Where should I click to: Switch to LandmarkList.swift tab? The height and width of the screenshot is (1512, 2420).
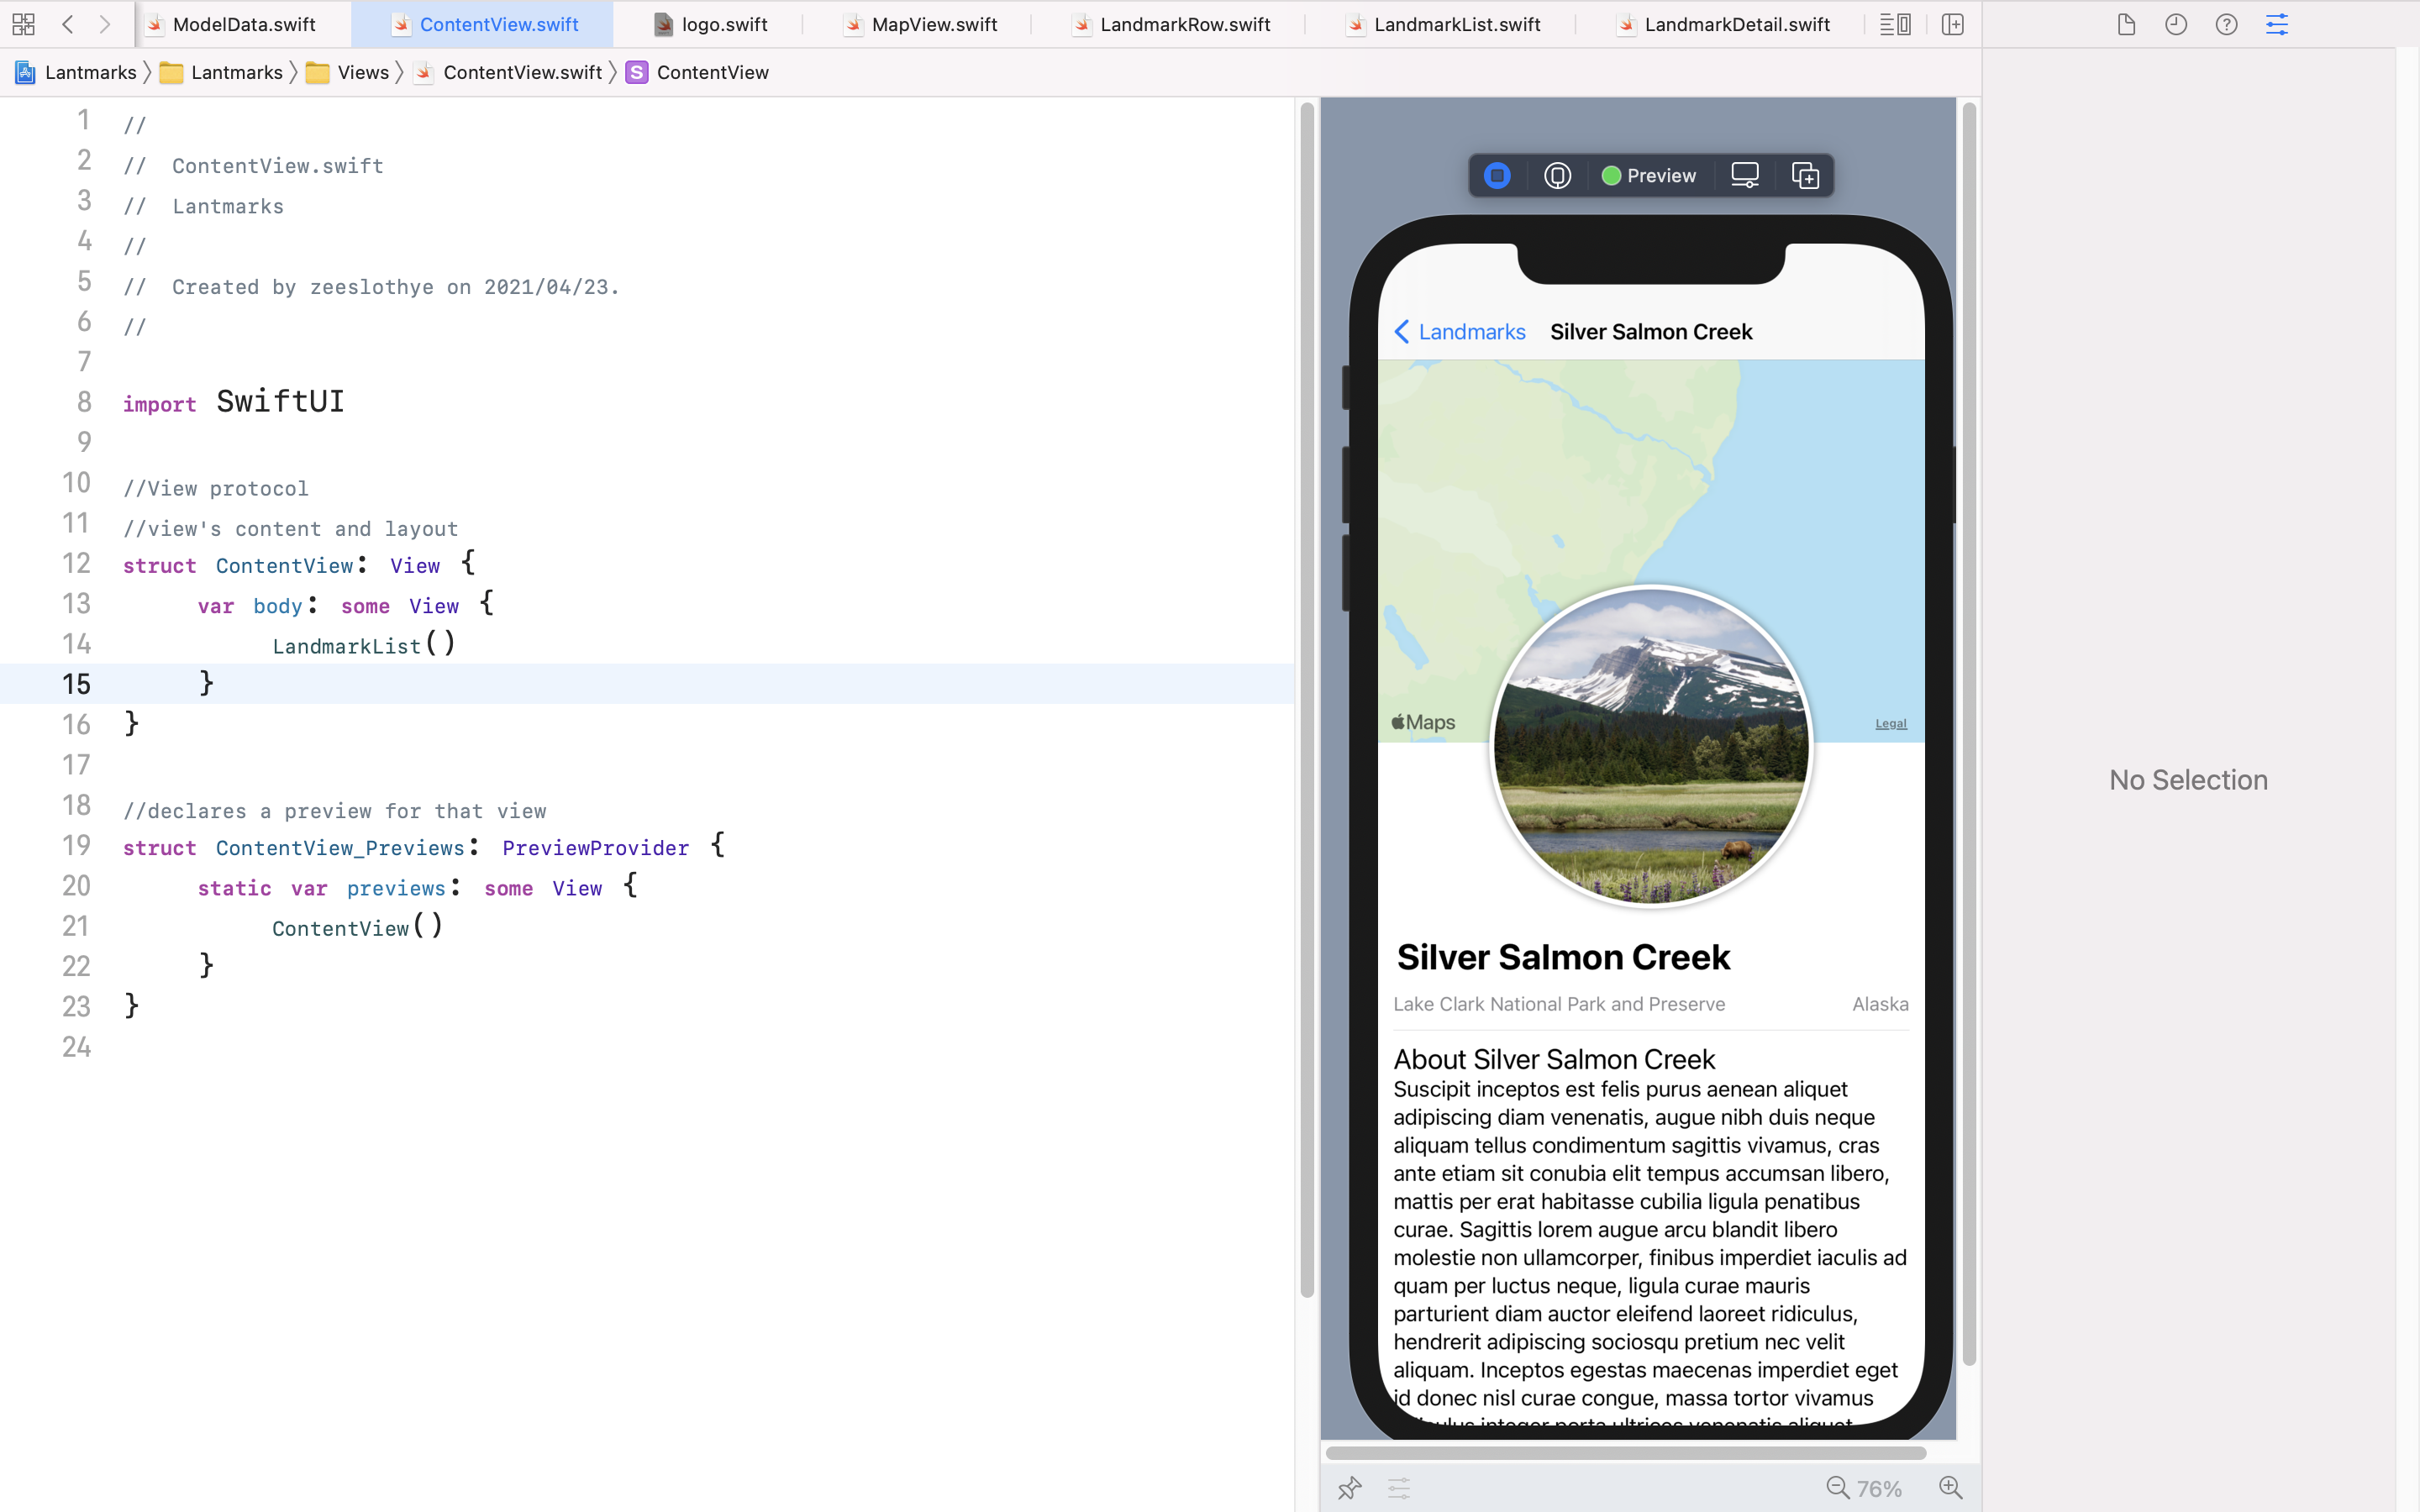point(1456,24)
